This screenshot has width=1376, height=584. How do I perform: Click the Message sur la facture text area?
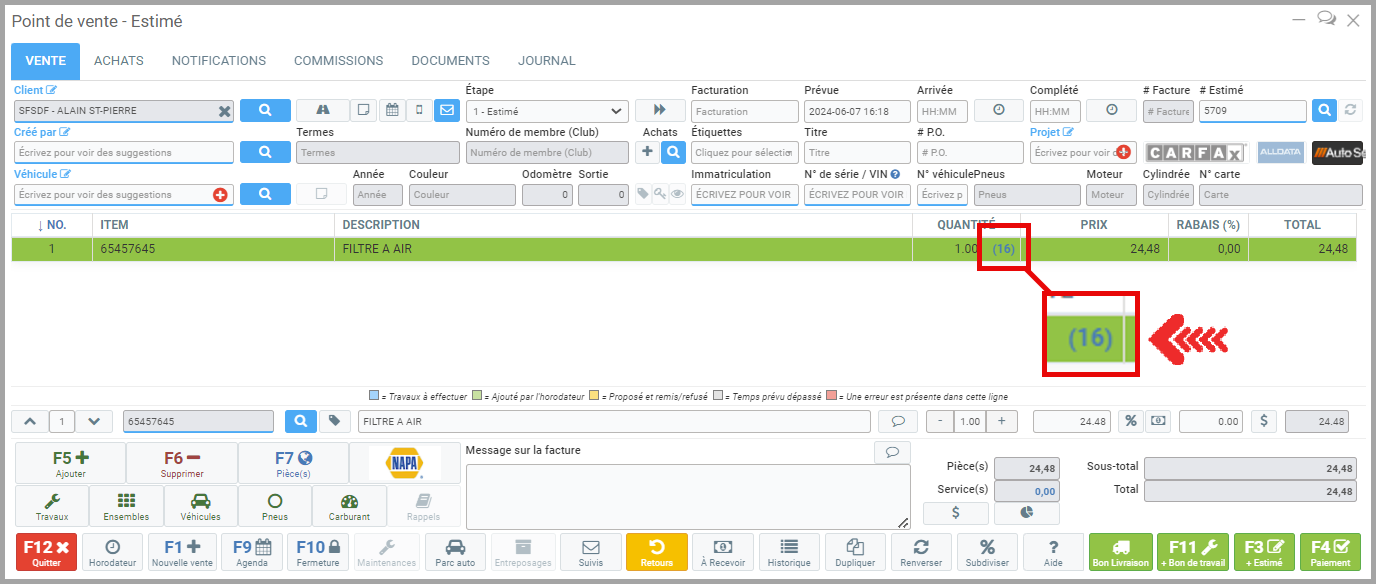(x=687, y=496)
